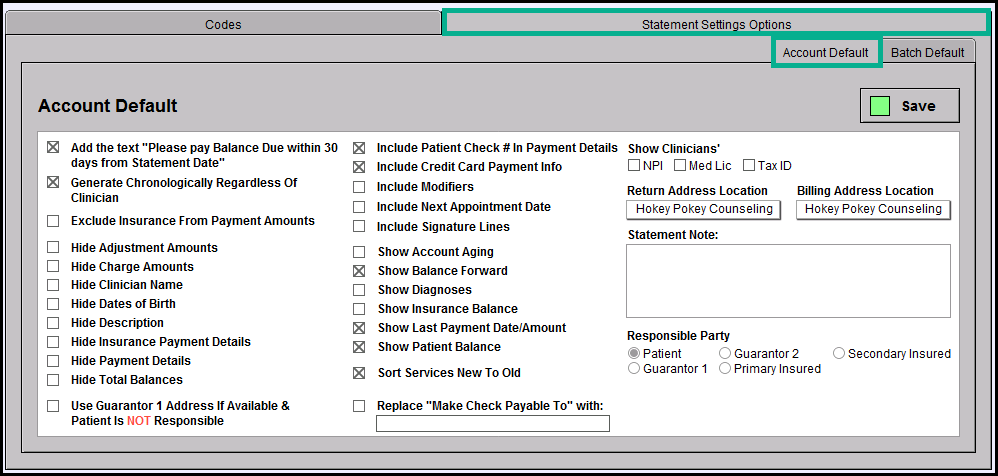998x476 pixels.
Task: Uncheck Generate Chronologically Regardless Of Clinician
Action: pos(53,183)
